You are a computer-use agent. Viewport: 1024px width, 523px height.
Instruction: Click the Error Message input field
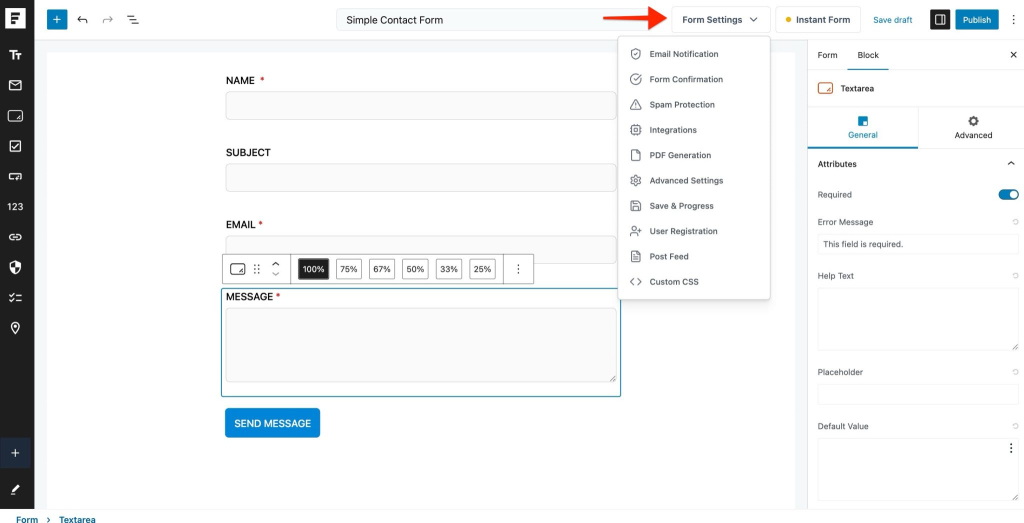[918, 244]
